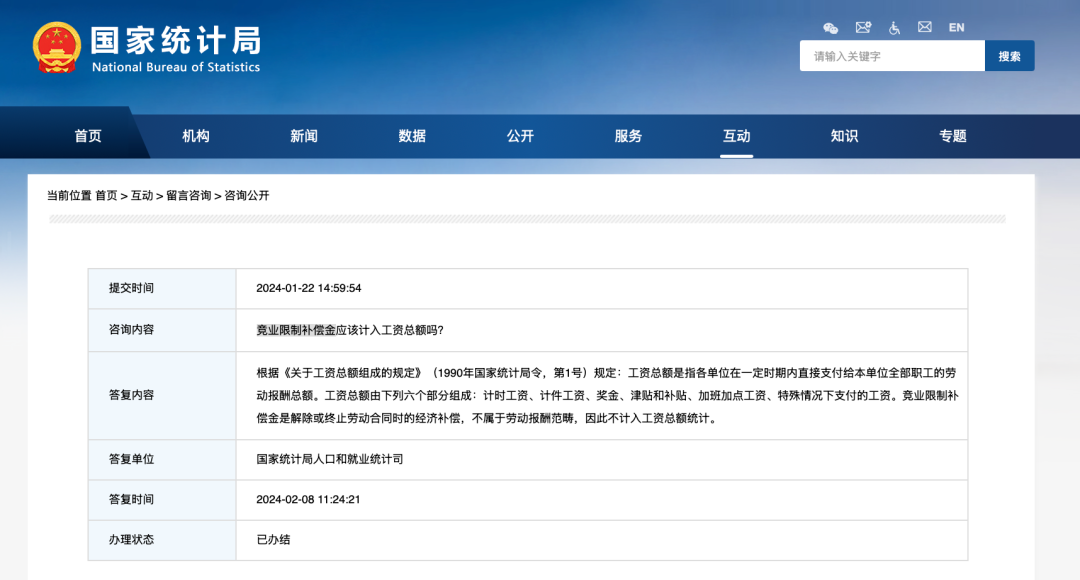The height and width of the screenshot is (580, 1080).
Task: Open the 公开 navigation menu
Action: 520,136
